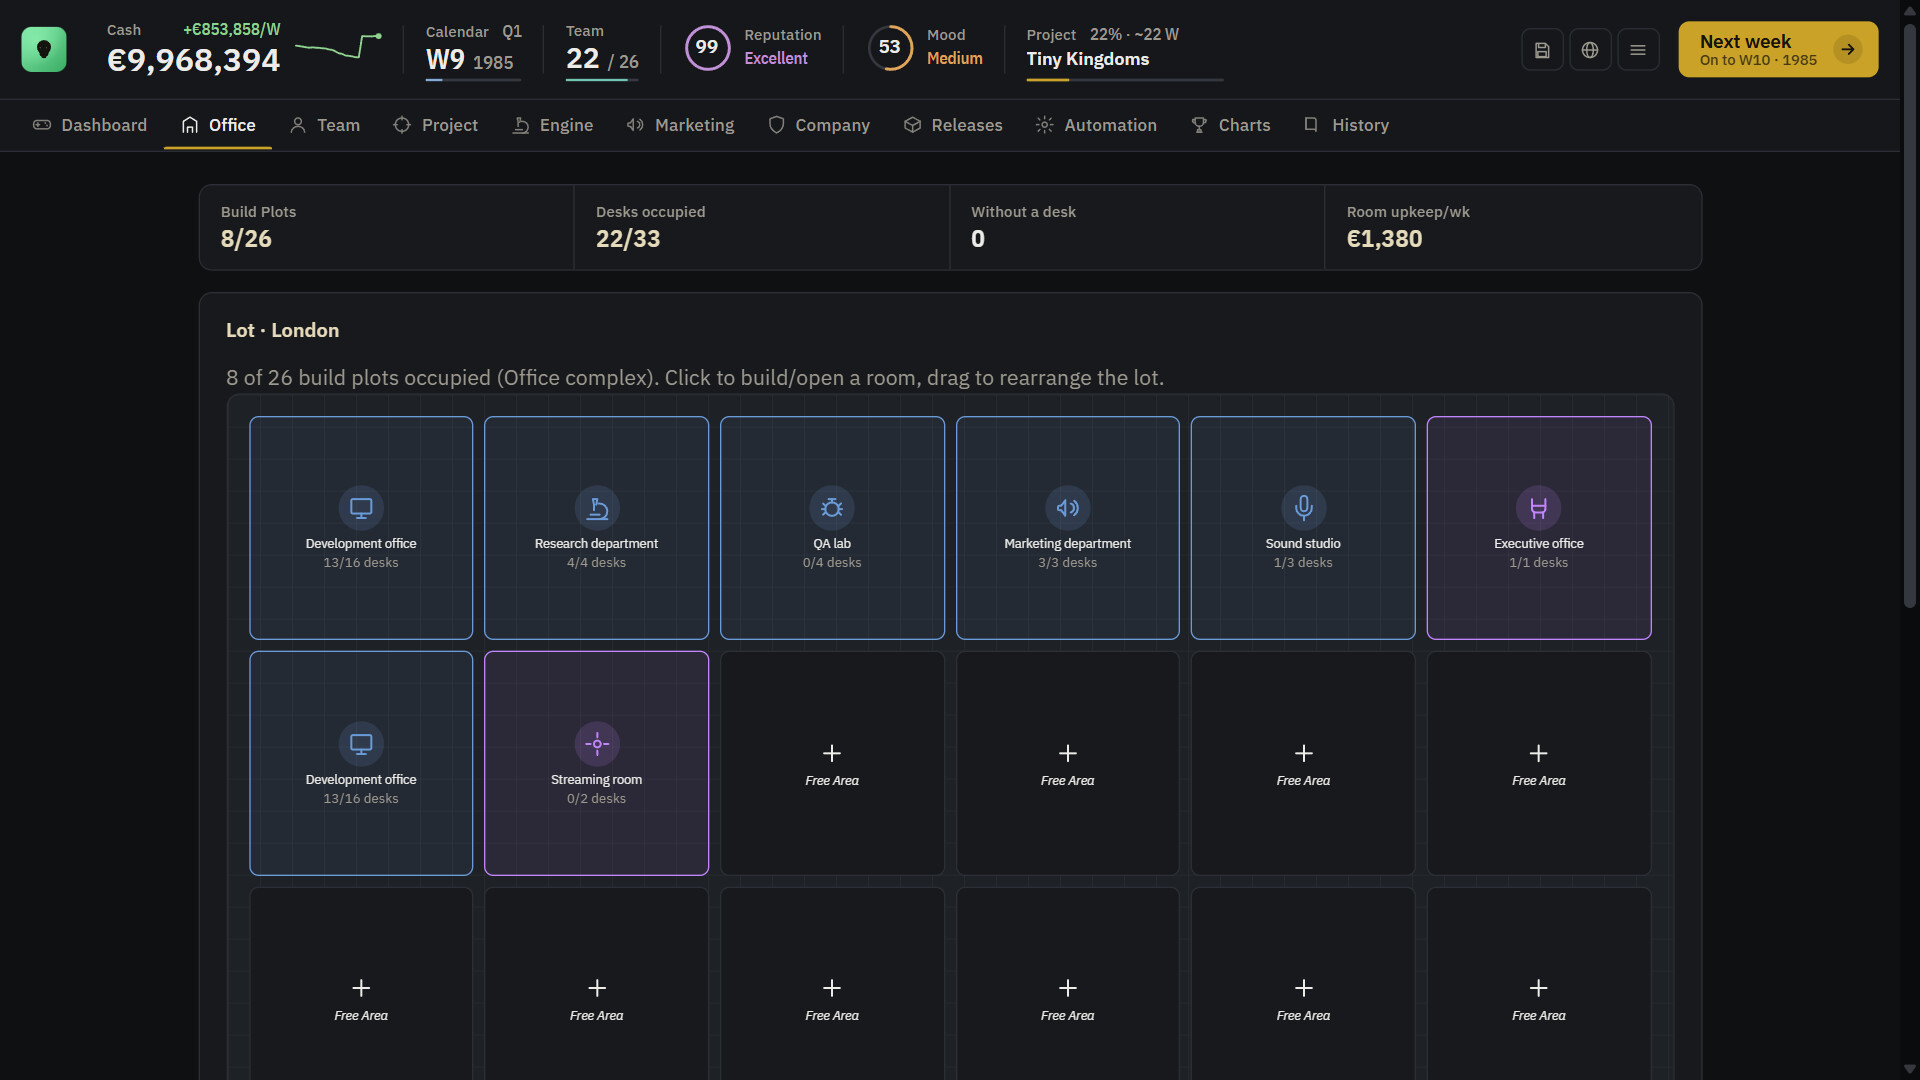Click the W9 1985 calendar week
The width and height of the screenshot is (1920, 1080).
pos(470,60)
